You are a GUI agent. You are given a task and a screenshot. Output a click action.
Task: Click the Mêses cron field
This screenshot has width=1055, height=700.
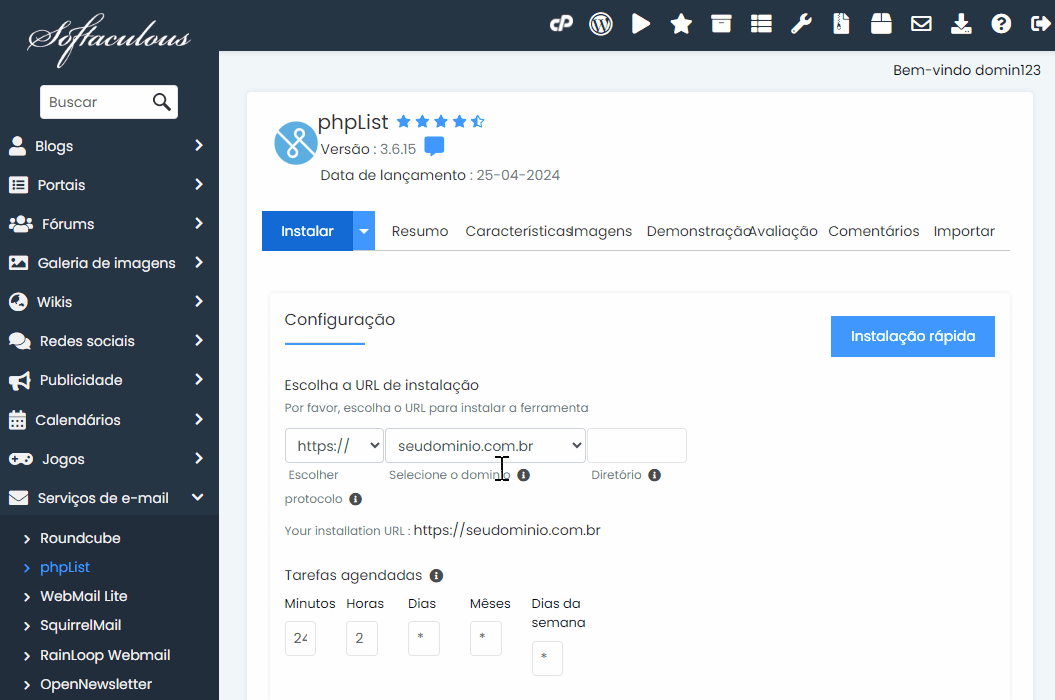[486, 638]
